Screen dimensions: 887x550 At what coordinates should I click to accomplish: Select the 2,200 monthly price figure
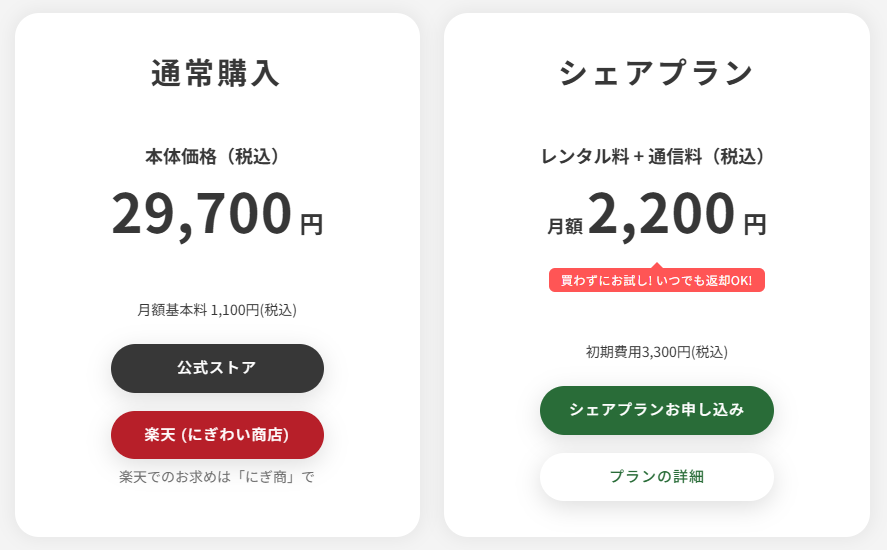661,214
